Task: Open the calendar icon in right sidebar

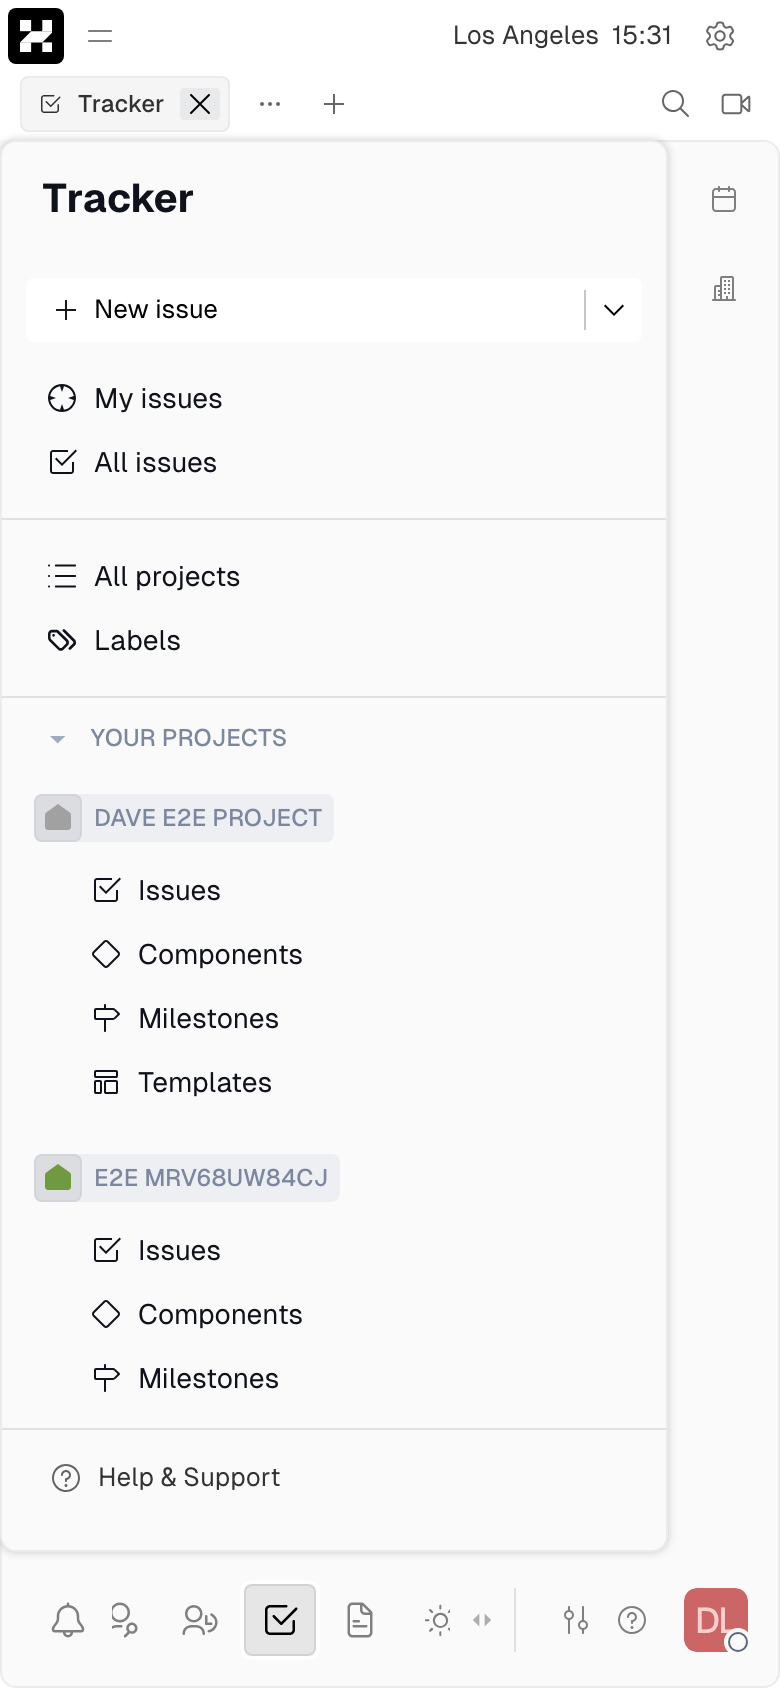Action: click(724, 199)
